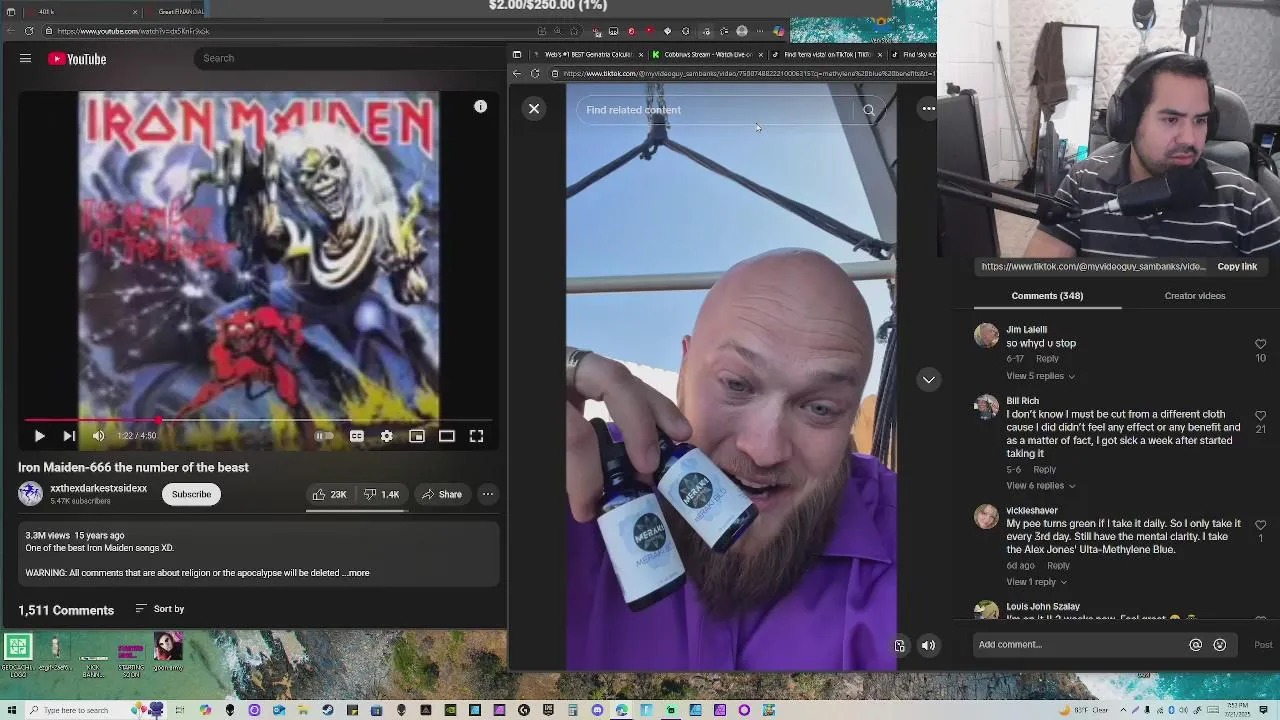
Task: Go back in the TikTok browser window
Action: pyautogui.click(x=517, y=73)
